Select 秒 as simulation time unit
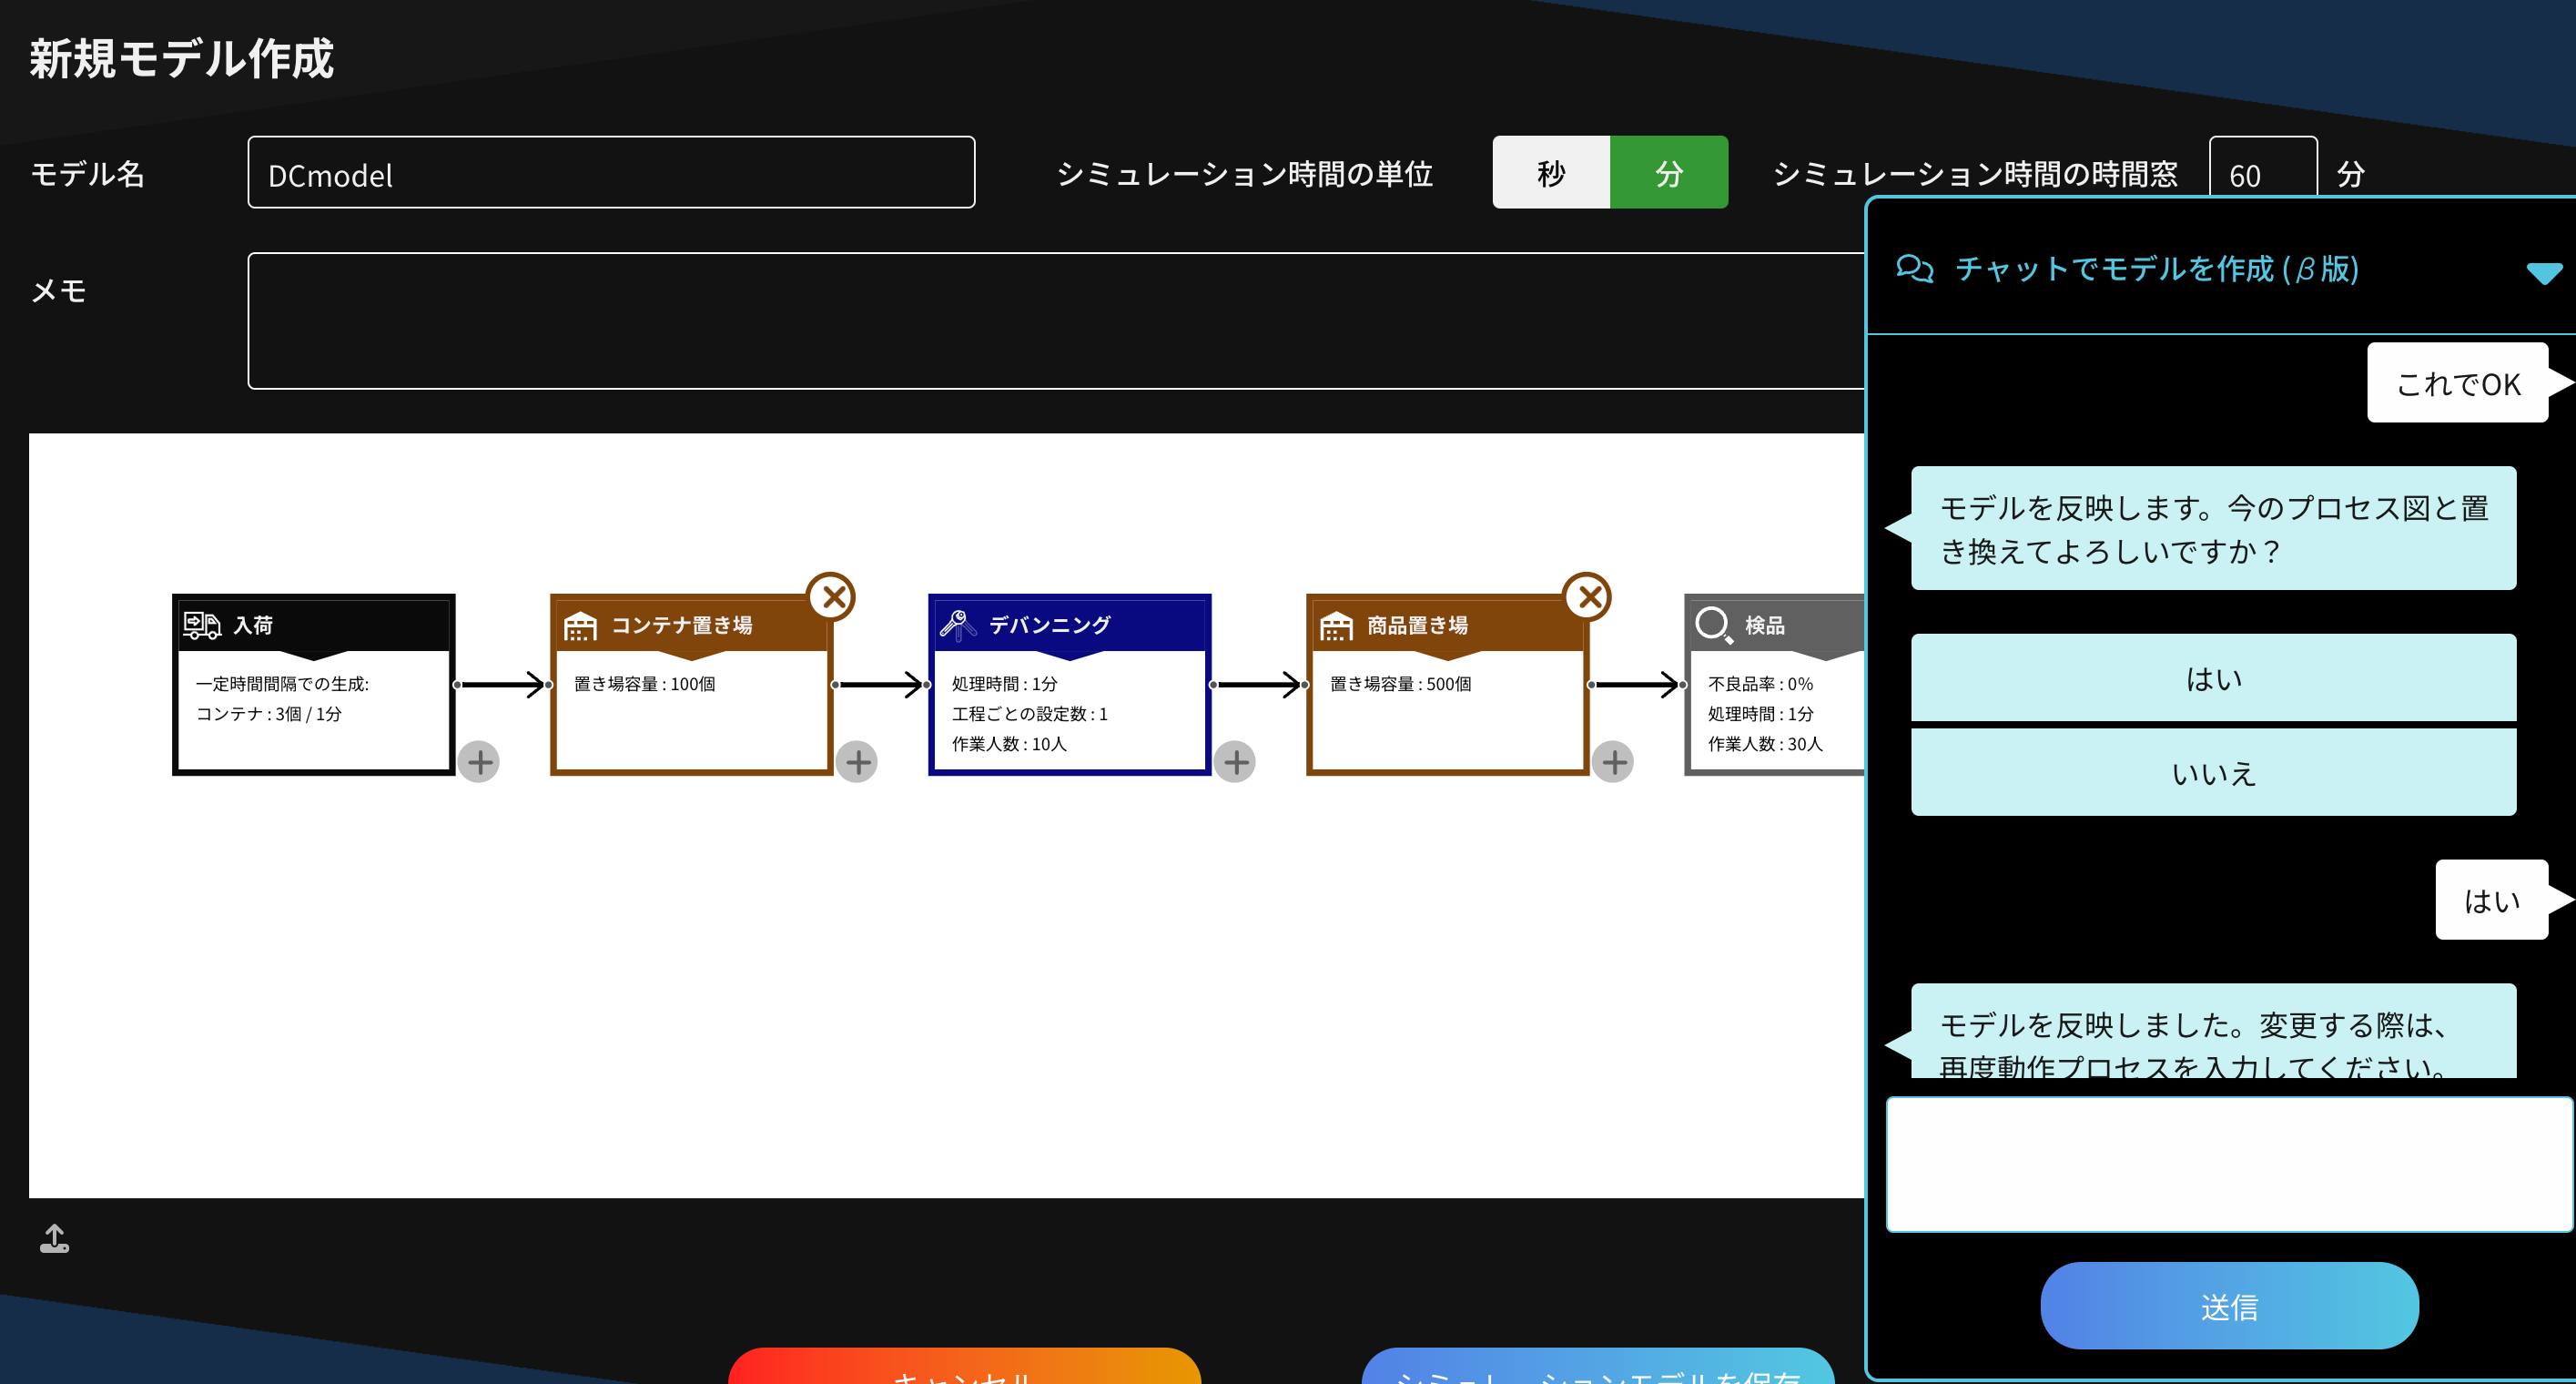This screenshot has height=1384, width=2576. (x=1550, y=173)
